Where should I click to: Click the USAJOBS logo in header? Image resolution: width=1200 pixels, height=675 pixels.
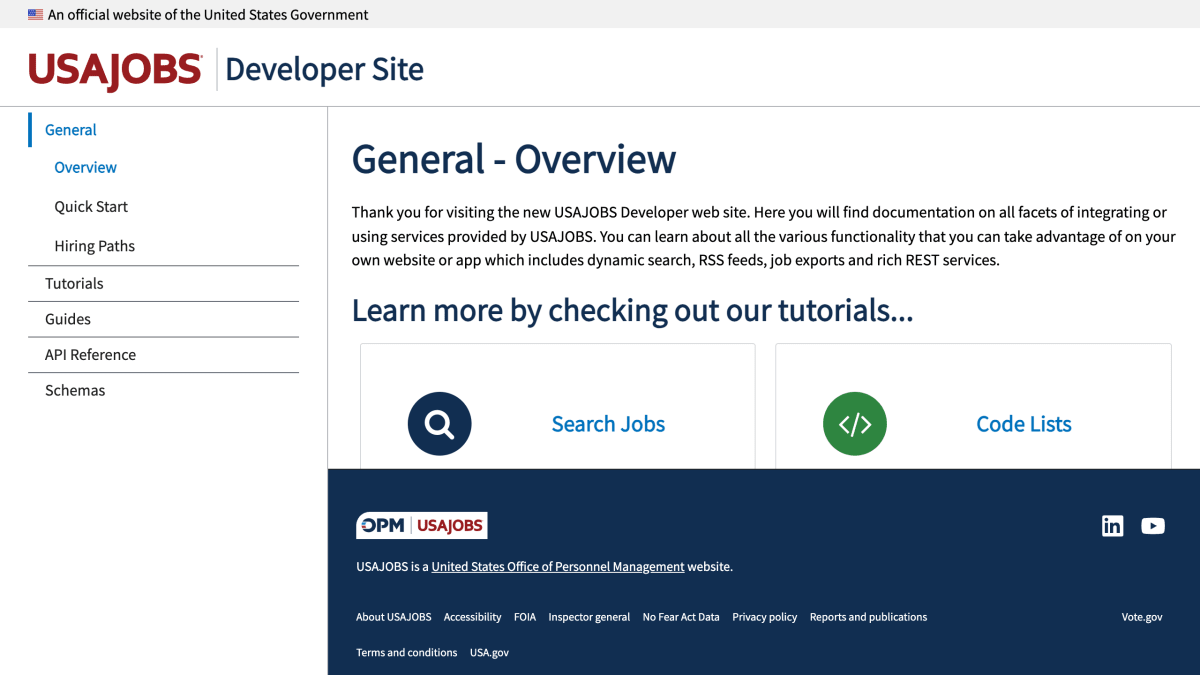coord(115,70)
